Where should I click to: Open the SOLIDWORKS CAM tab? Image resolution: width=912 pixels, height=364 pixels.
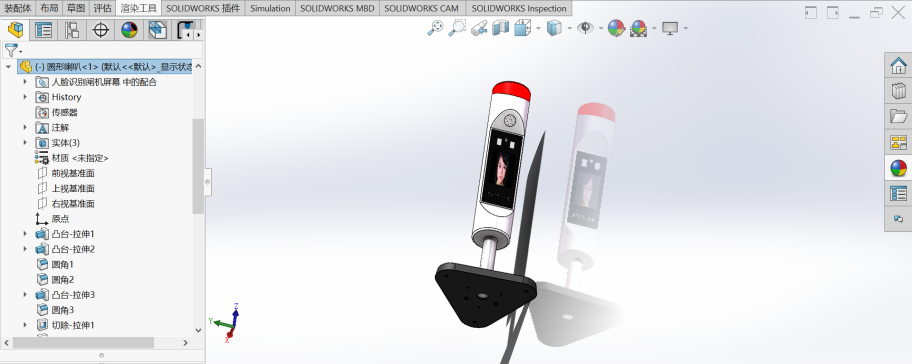click(x=422, y=8)
